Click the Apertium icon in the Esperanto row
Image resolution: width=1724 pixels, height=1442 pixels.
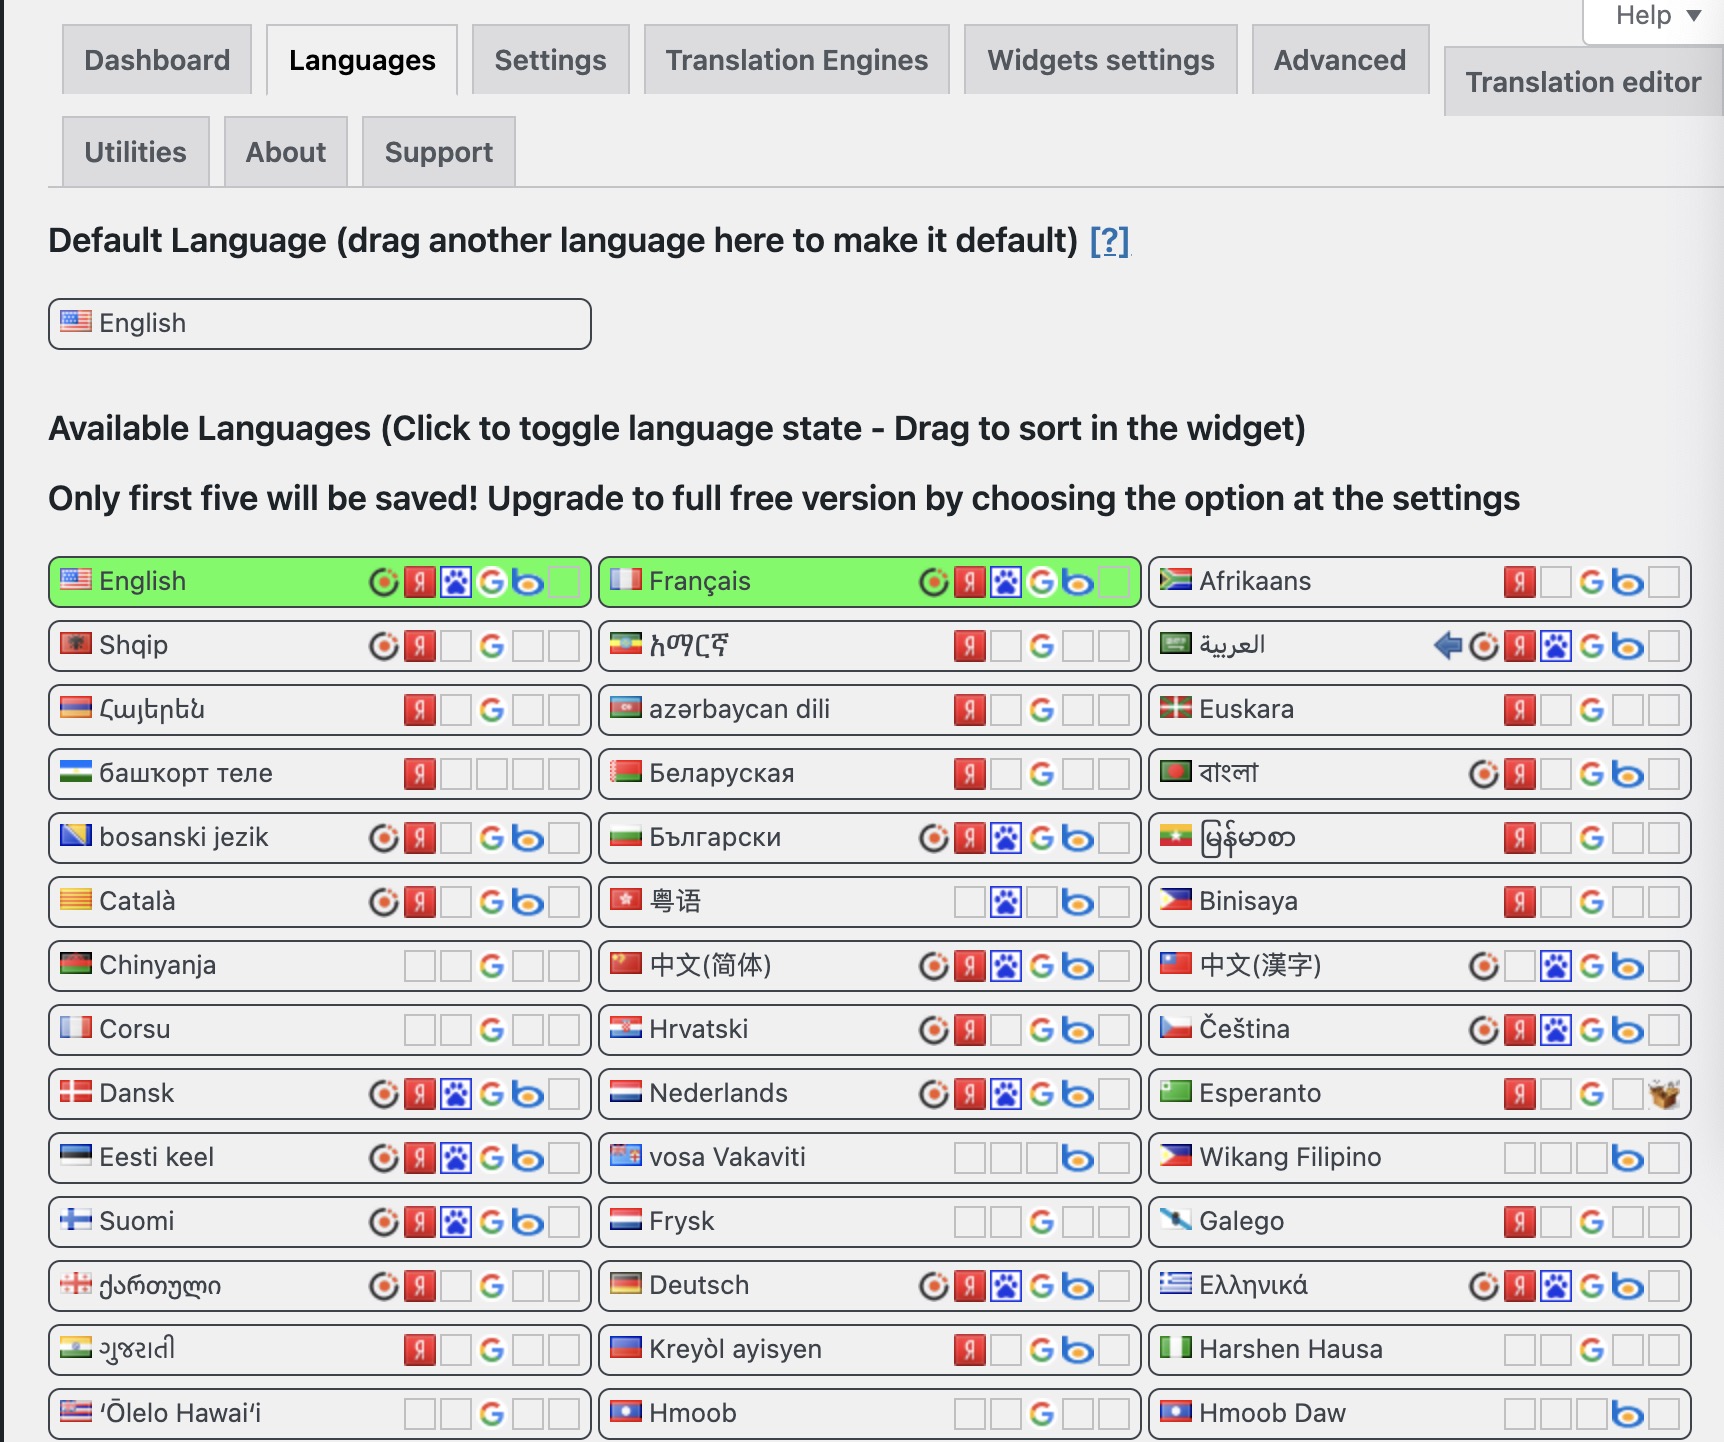(x=1664, y=1094)
